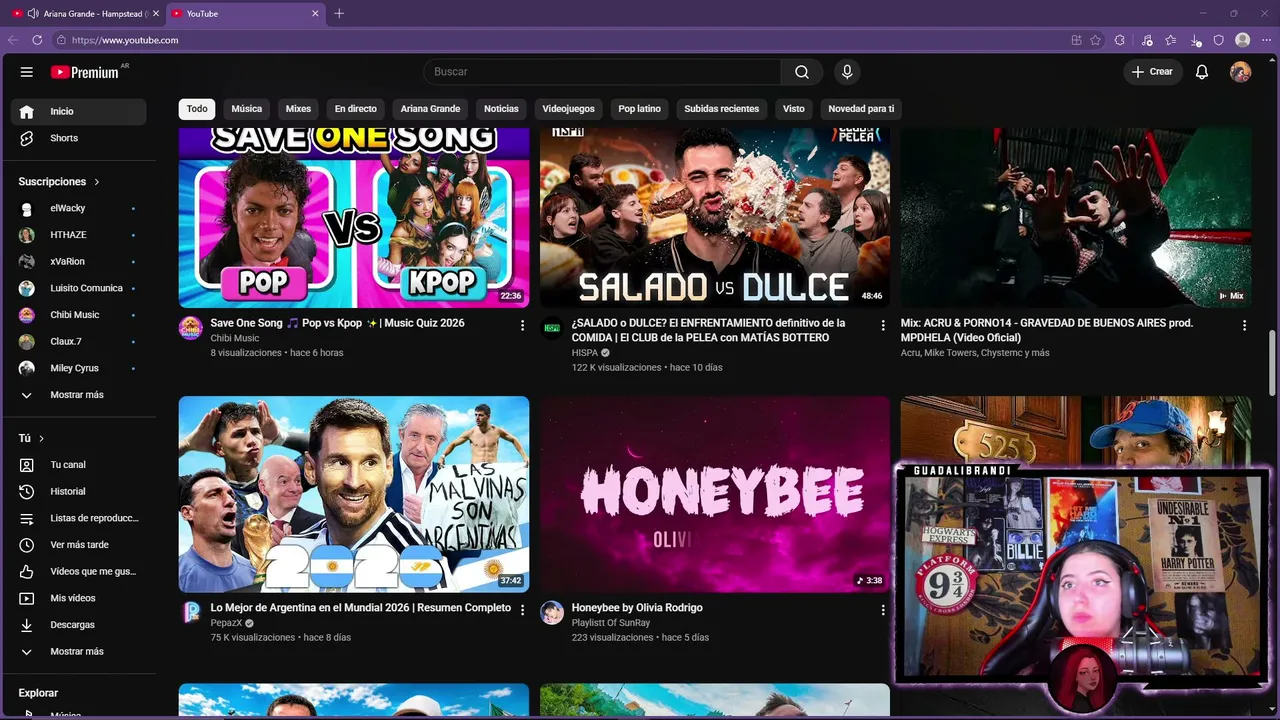The width and height of the screenshot is (1280, 720).
Task: Open the browser extensions icon
Action: [x=1120, y=40]
